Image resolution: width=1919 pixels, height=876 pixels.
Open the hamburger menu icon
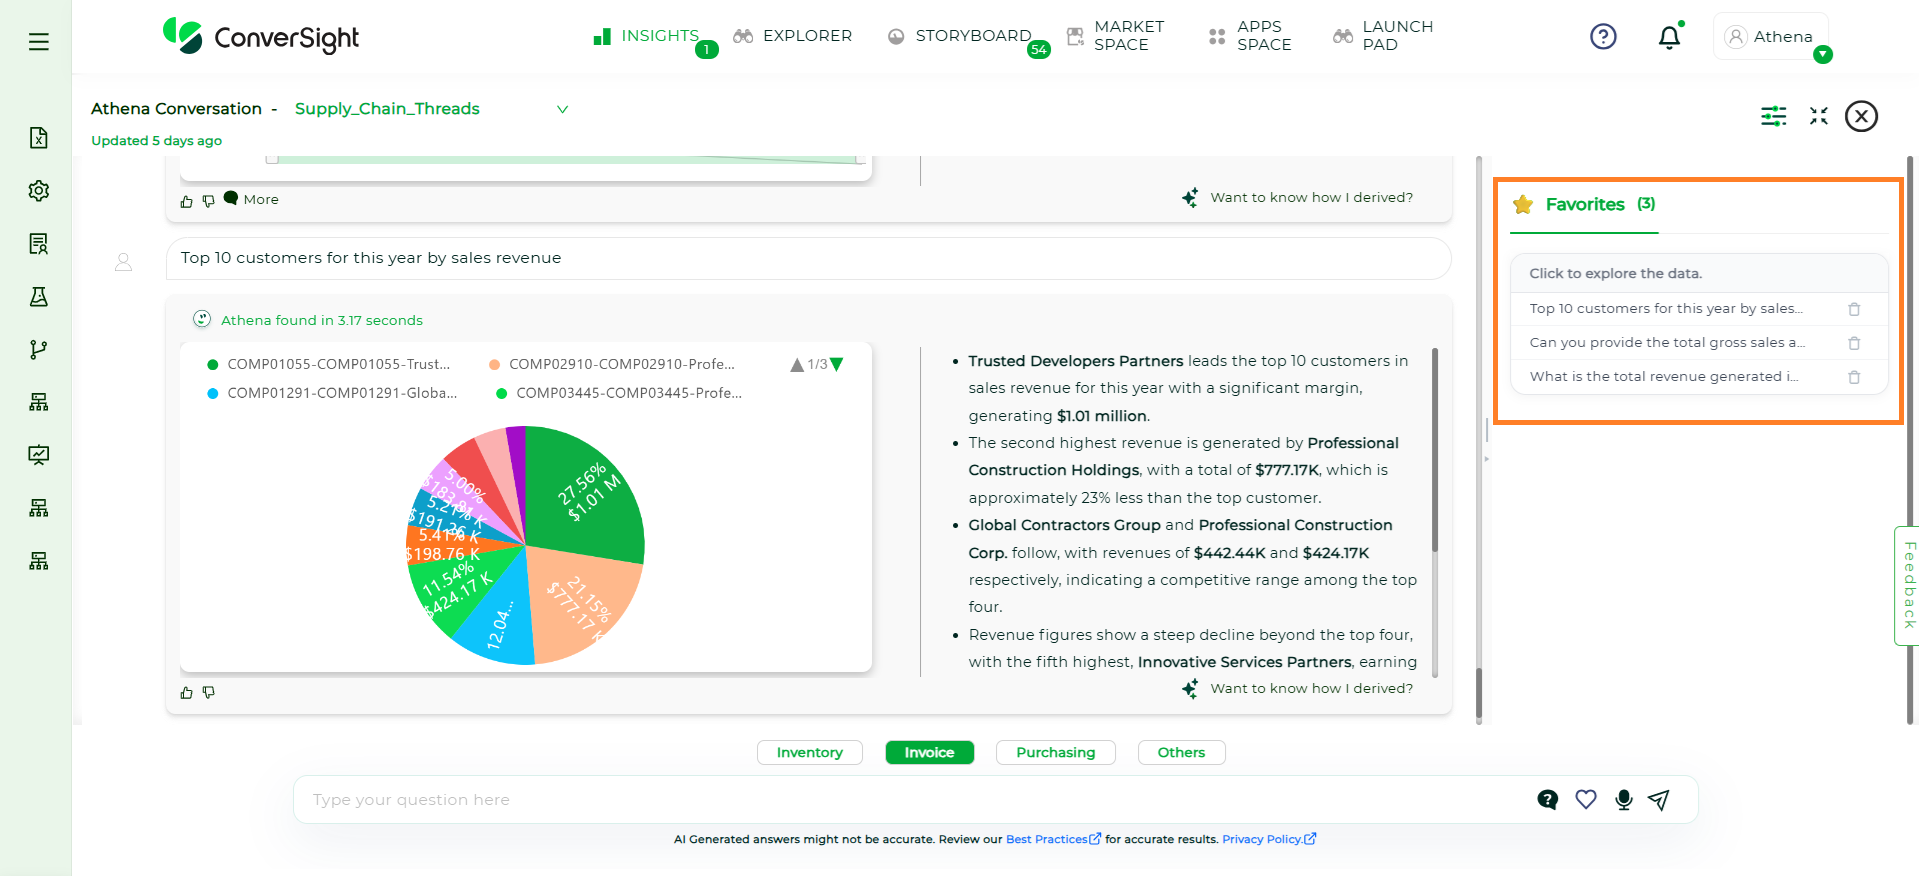(x=38, y=41)
